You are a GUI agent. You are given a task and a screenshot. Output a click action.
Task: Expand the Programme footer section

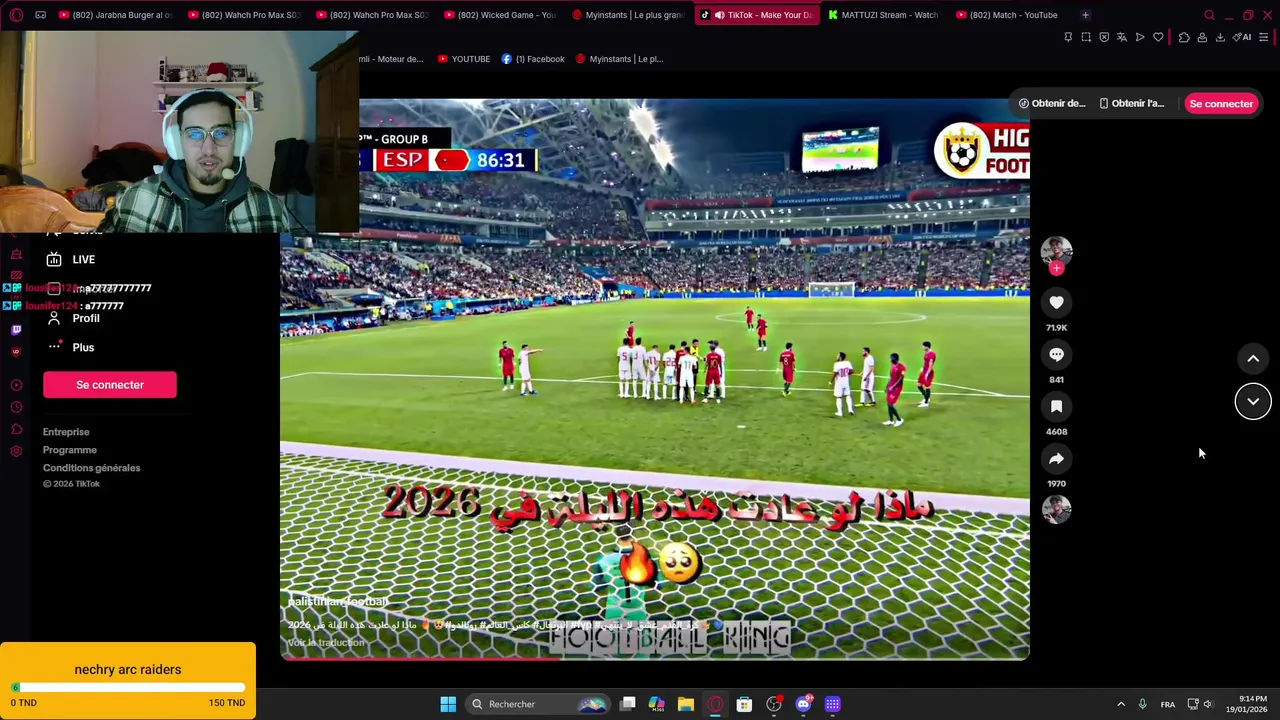[69, 450]
